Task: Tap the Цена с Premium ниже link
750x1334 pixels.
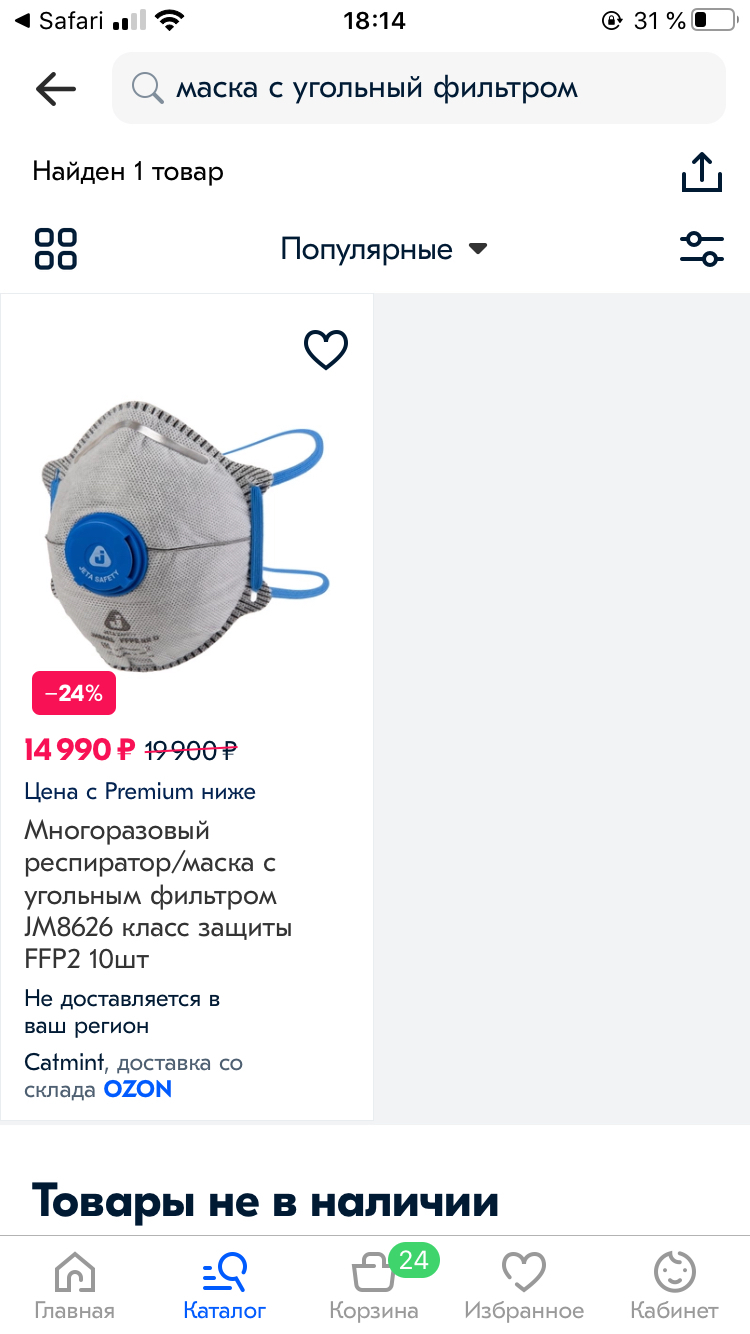Action: (x=140, y=791)
